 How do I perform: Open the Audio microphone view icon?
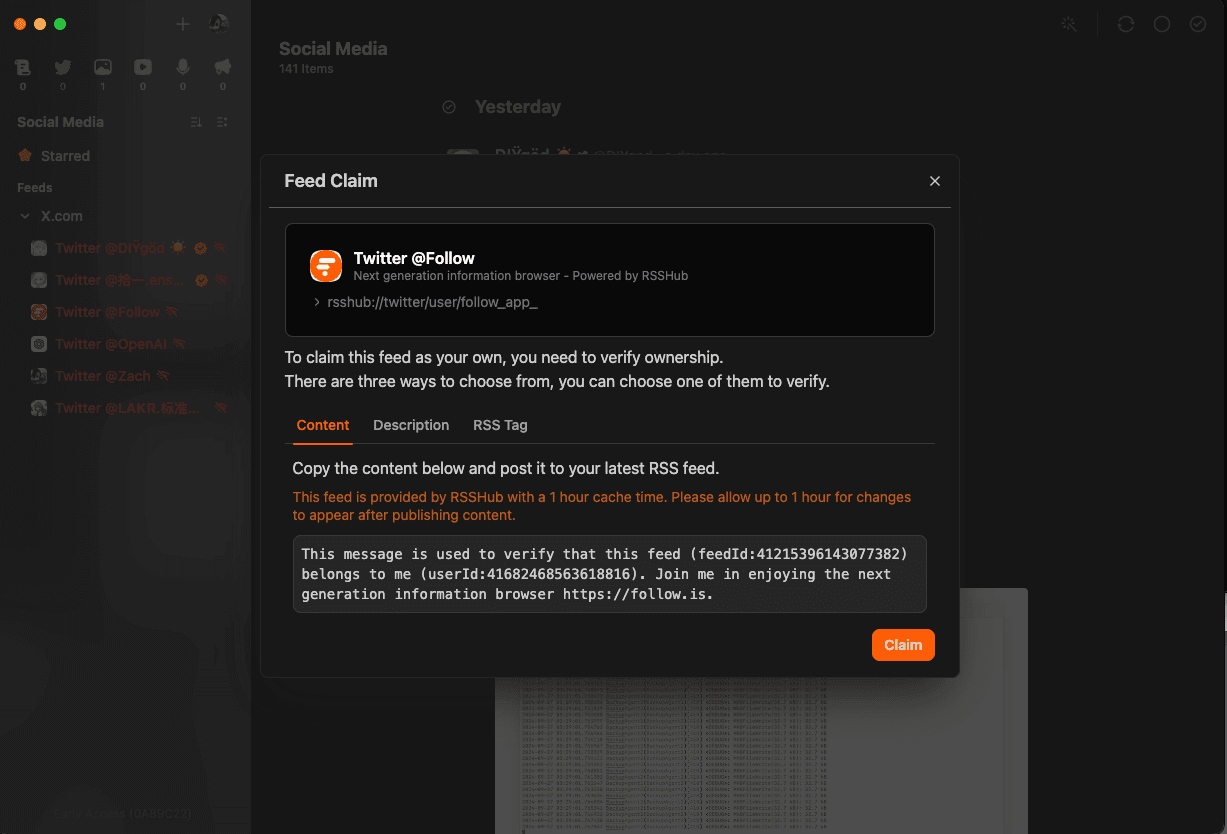[183, 68]
